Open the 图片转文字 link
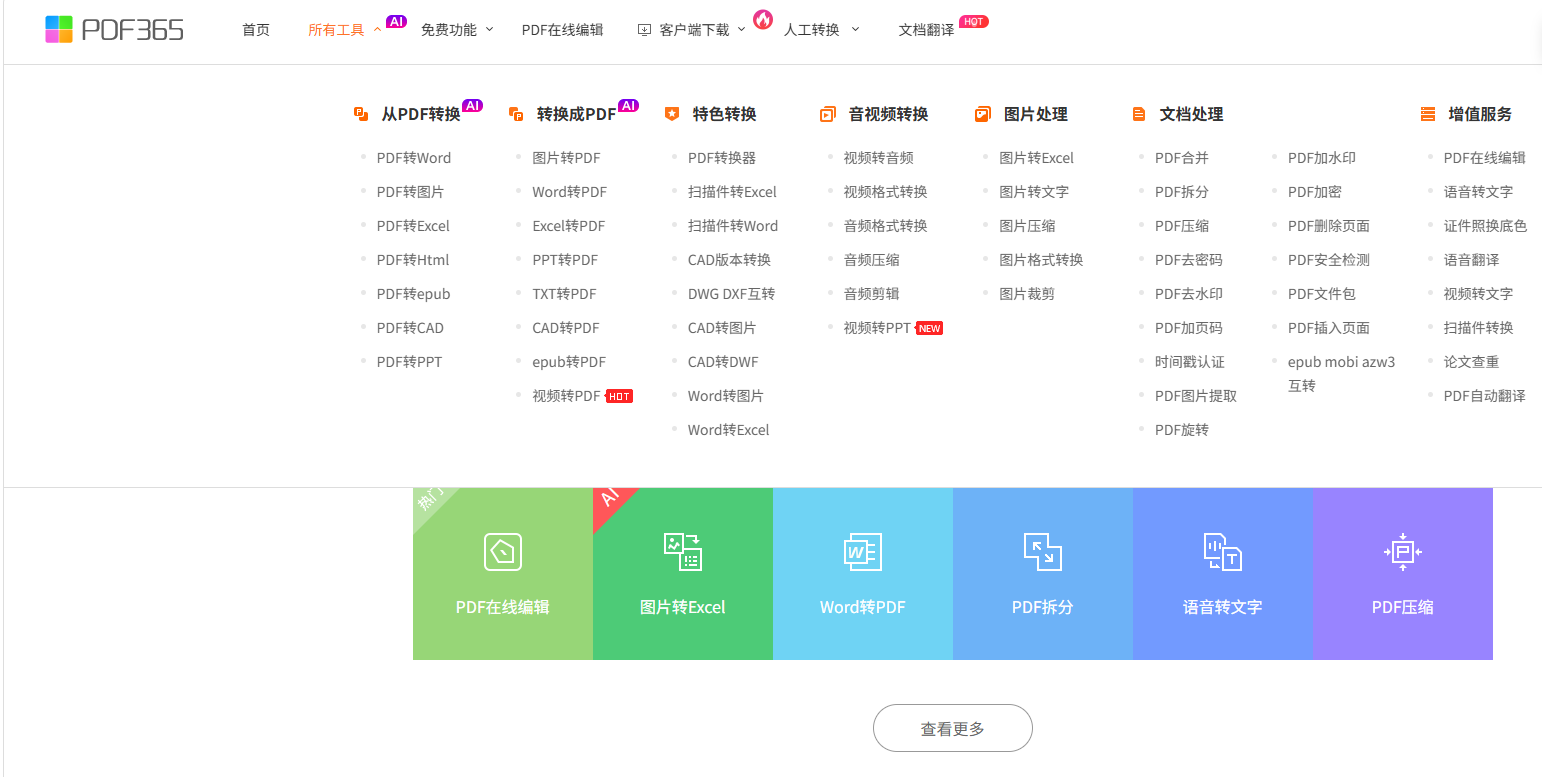Screen dimensions: 1542x777 1034,192
